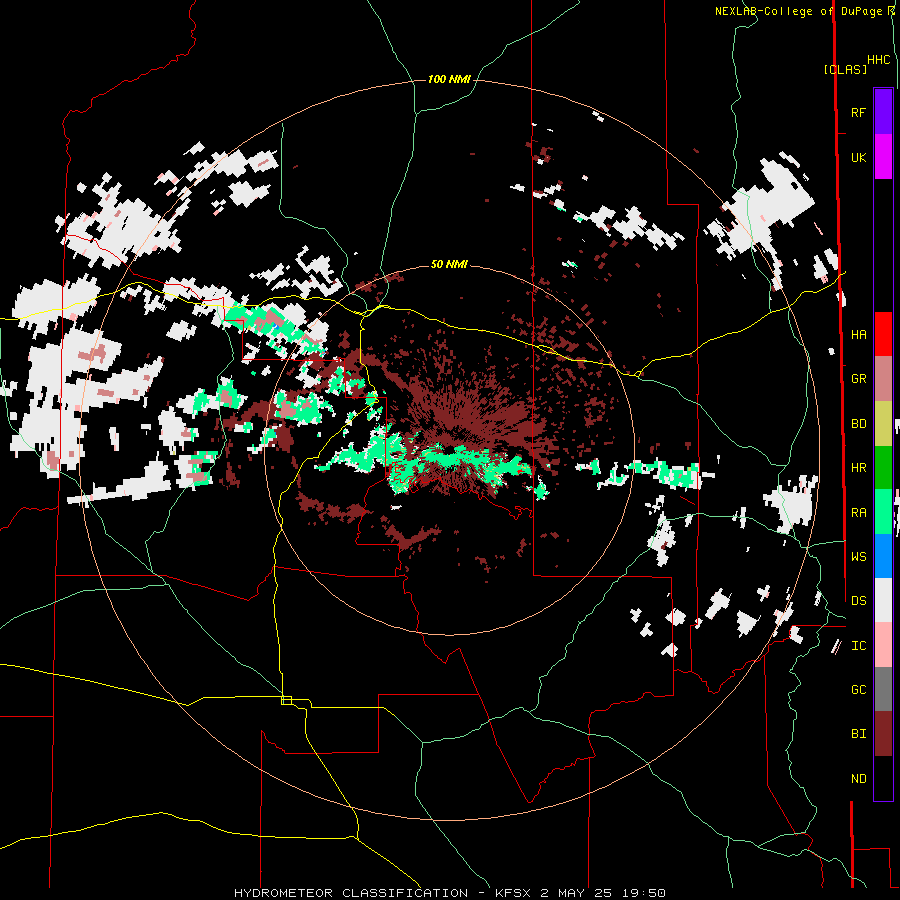The width and height of the screenshot is (900, 900).
Task: Click the DS legend label
Action: pyautogui.click(x=858, y=601)
